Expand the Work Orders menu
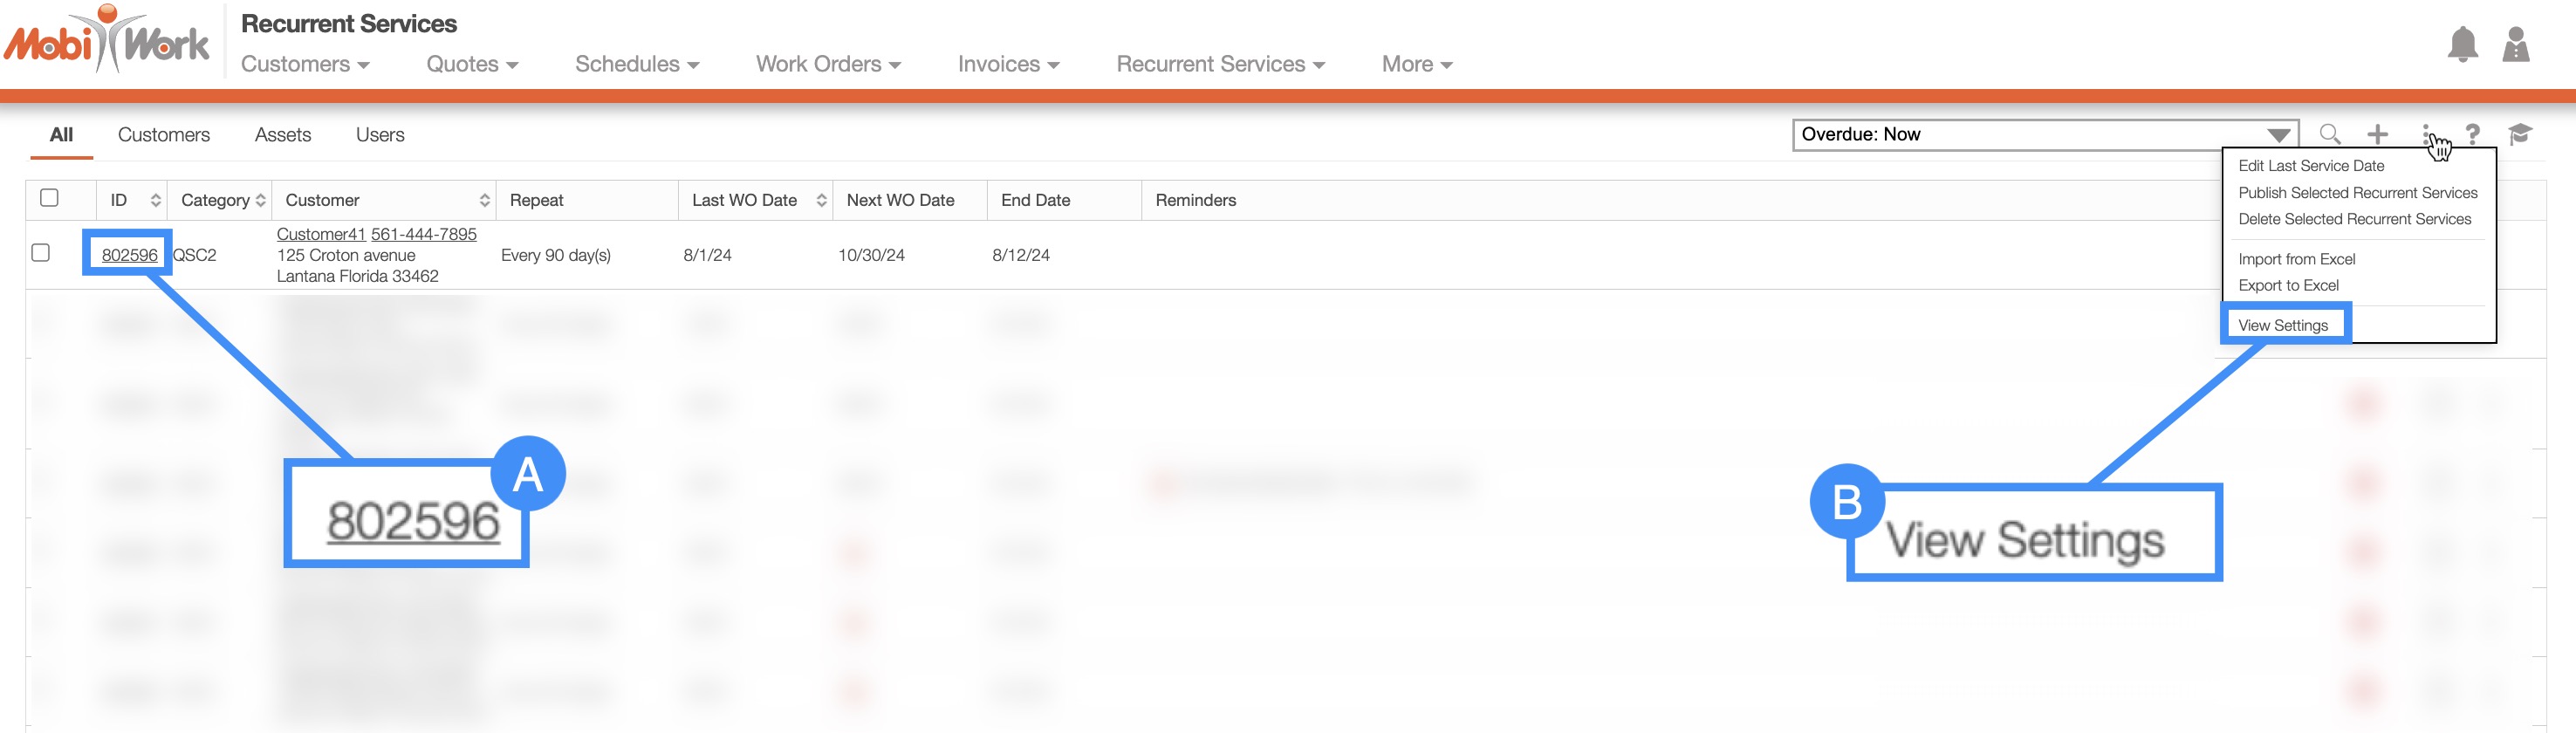This screenshot has height=733, width=2576. [827, 64]
